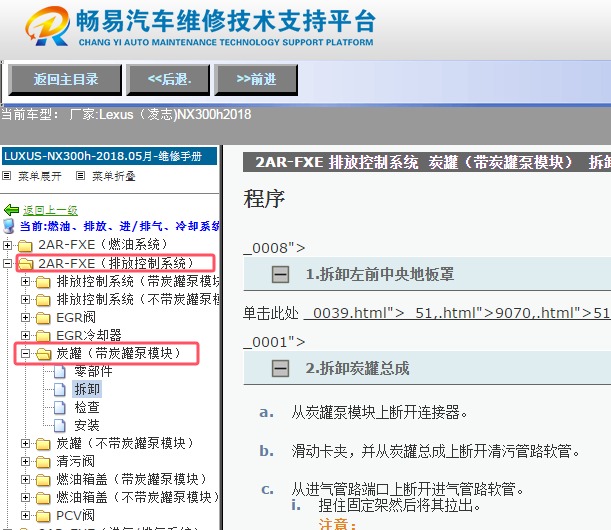
Task: Click page icon next to 安装
Action: (x=60, y=425)
